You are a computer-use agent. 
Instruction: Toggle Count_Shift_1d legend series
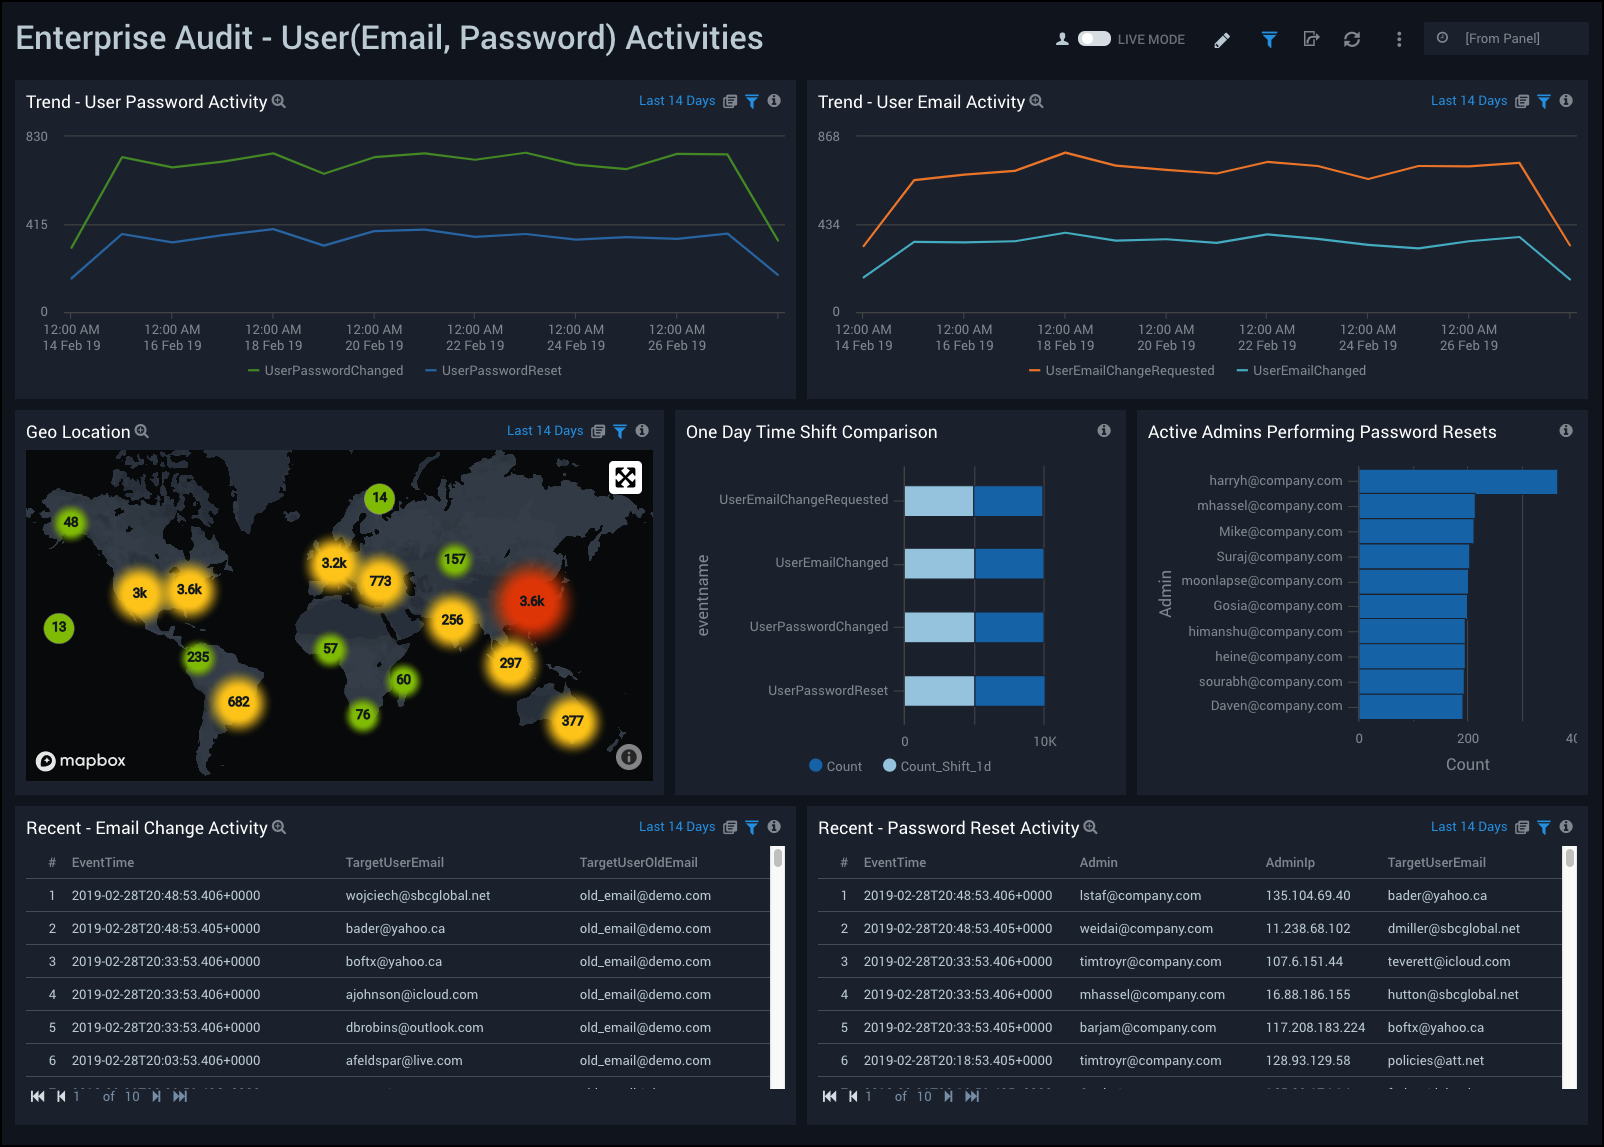tap(937, 766)
